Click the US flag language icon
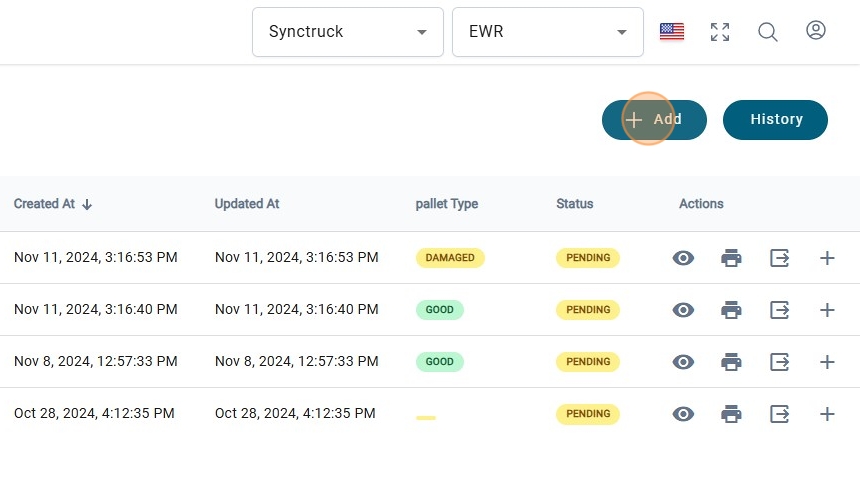The width and height of the screenshot is (860, 480). click(x=672, y=32)
